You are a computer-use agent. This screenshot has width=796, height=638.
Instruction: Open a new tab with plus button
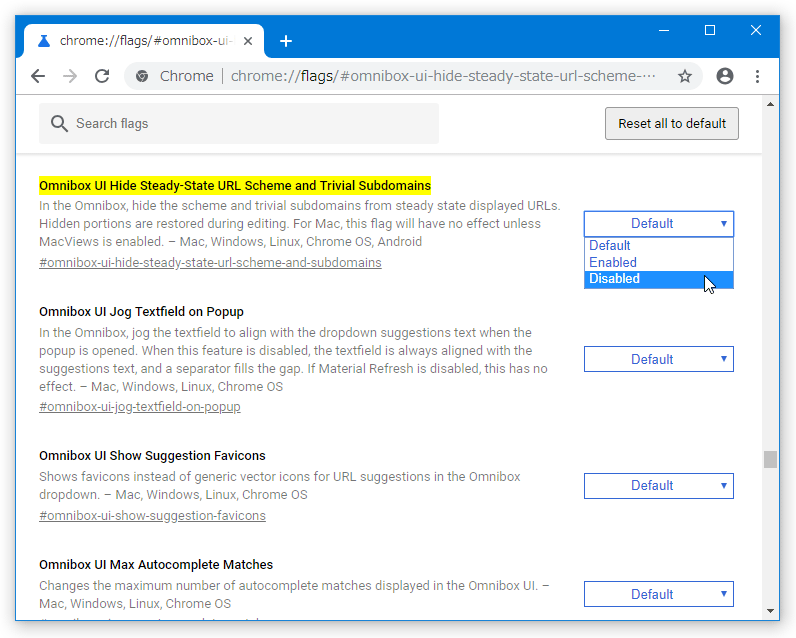pyautogui.click(x=286, y=41)
